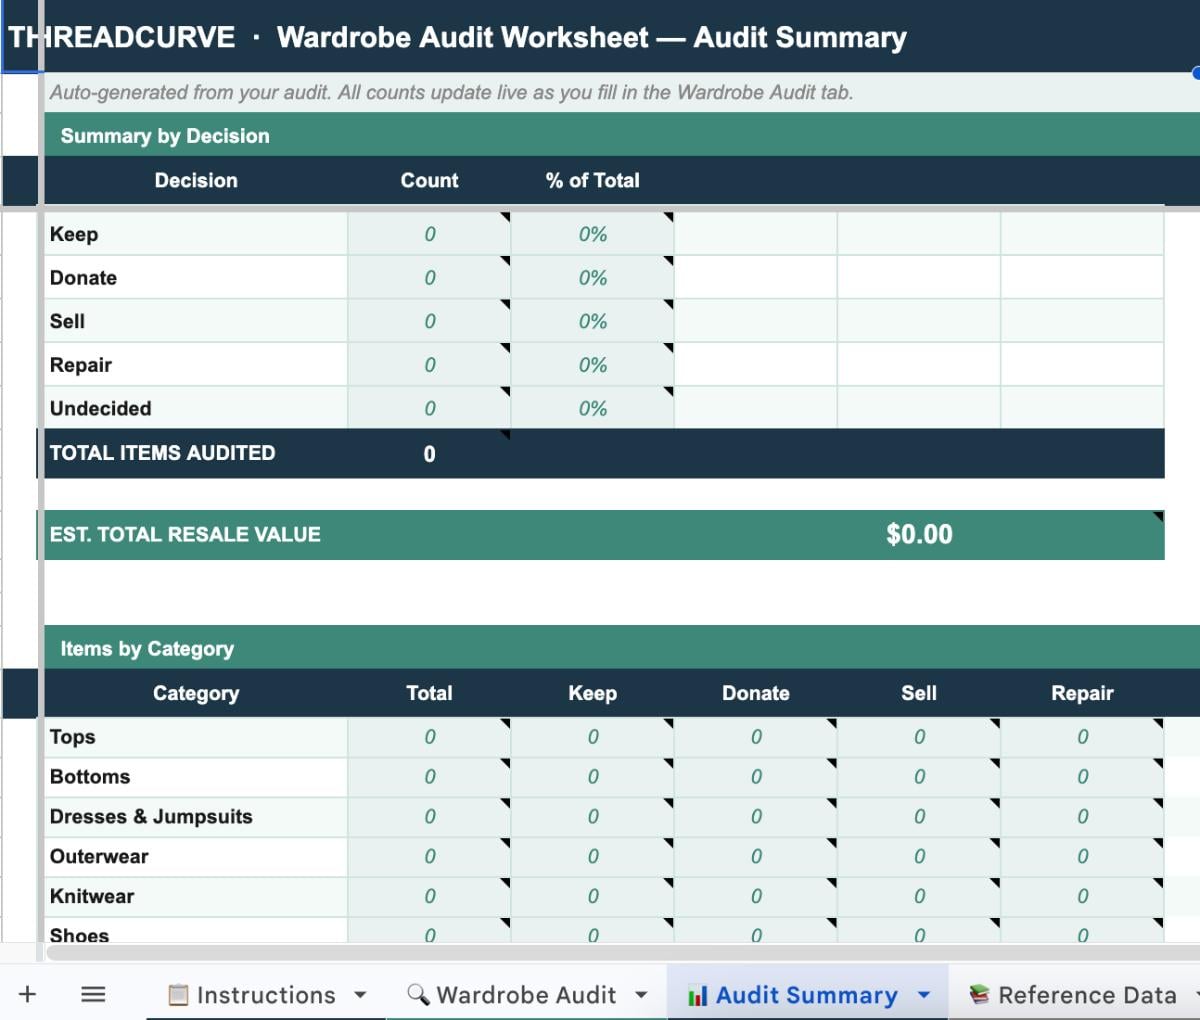Select the EST. TOTAL RESALE VALUE cell
Viewport: 1200px width, 1020px height.
point(185,534)
